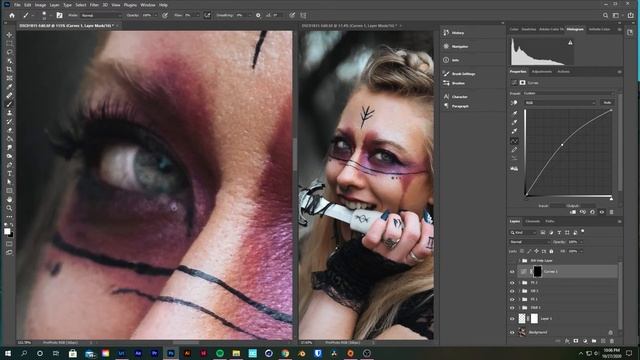Open the History panel icon

tap(446, 33)
